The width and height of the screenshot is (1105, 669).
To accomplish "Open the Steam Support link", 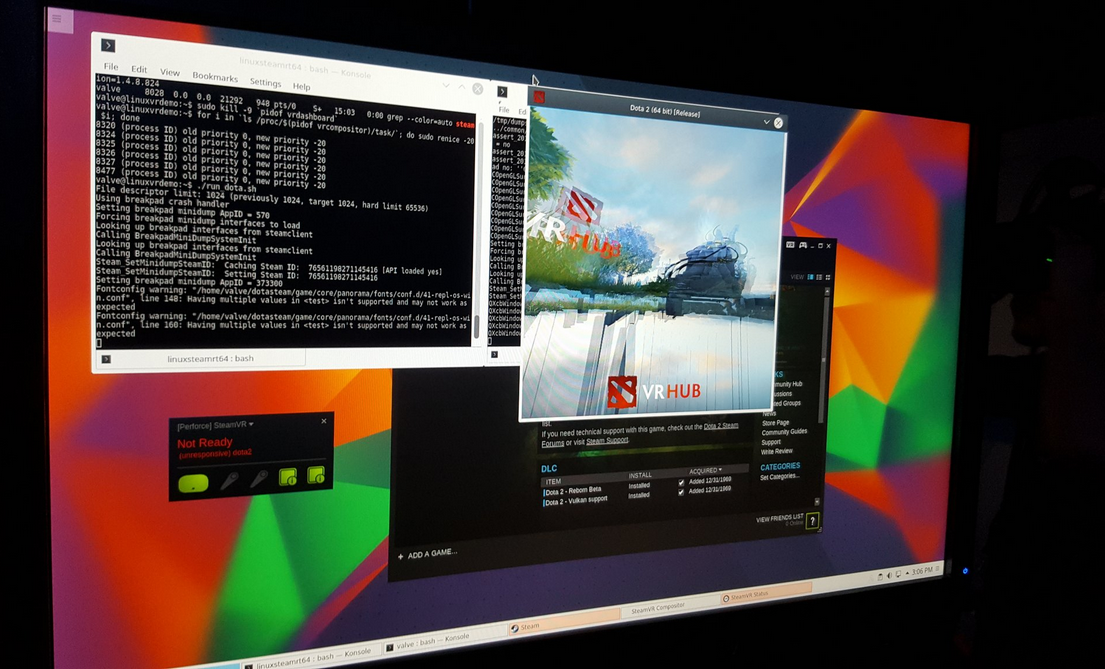I will (x=607, y=441).
